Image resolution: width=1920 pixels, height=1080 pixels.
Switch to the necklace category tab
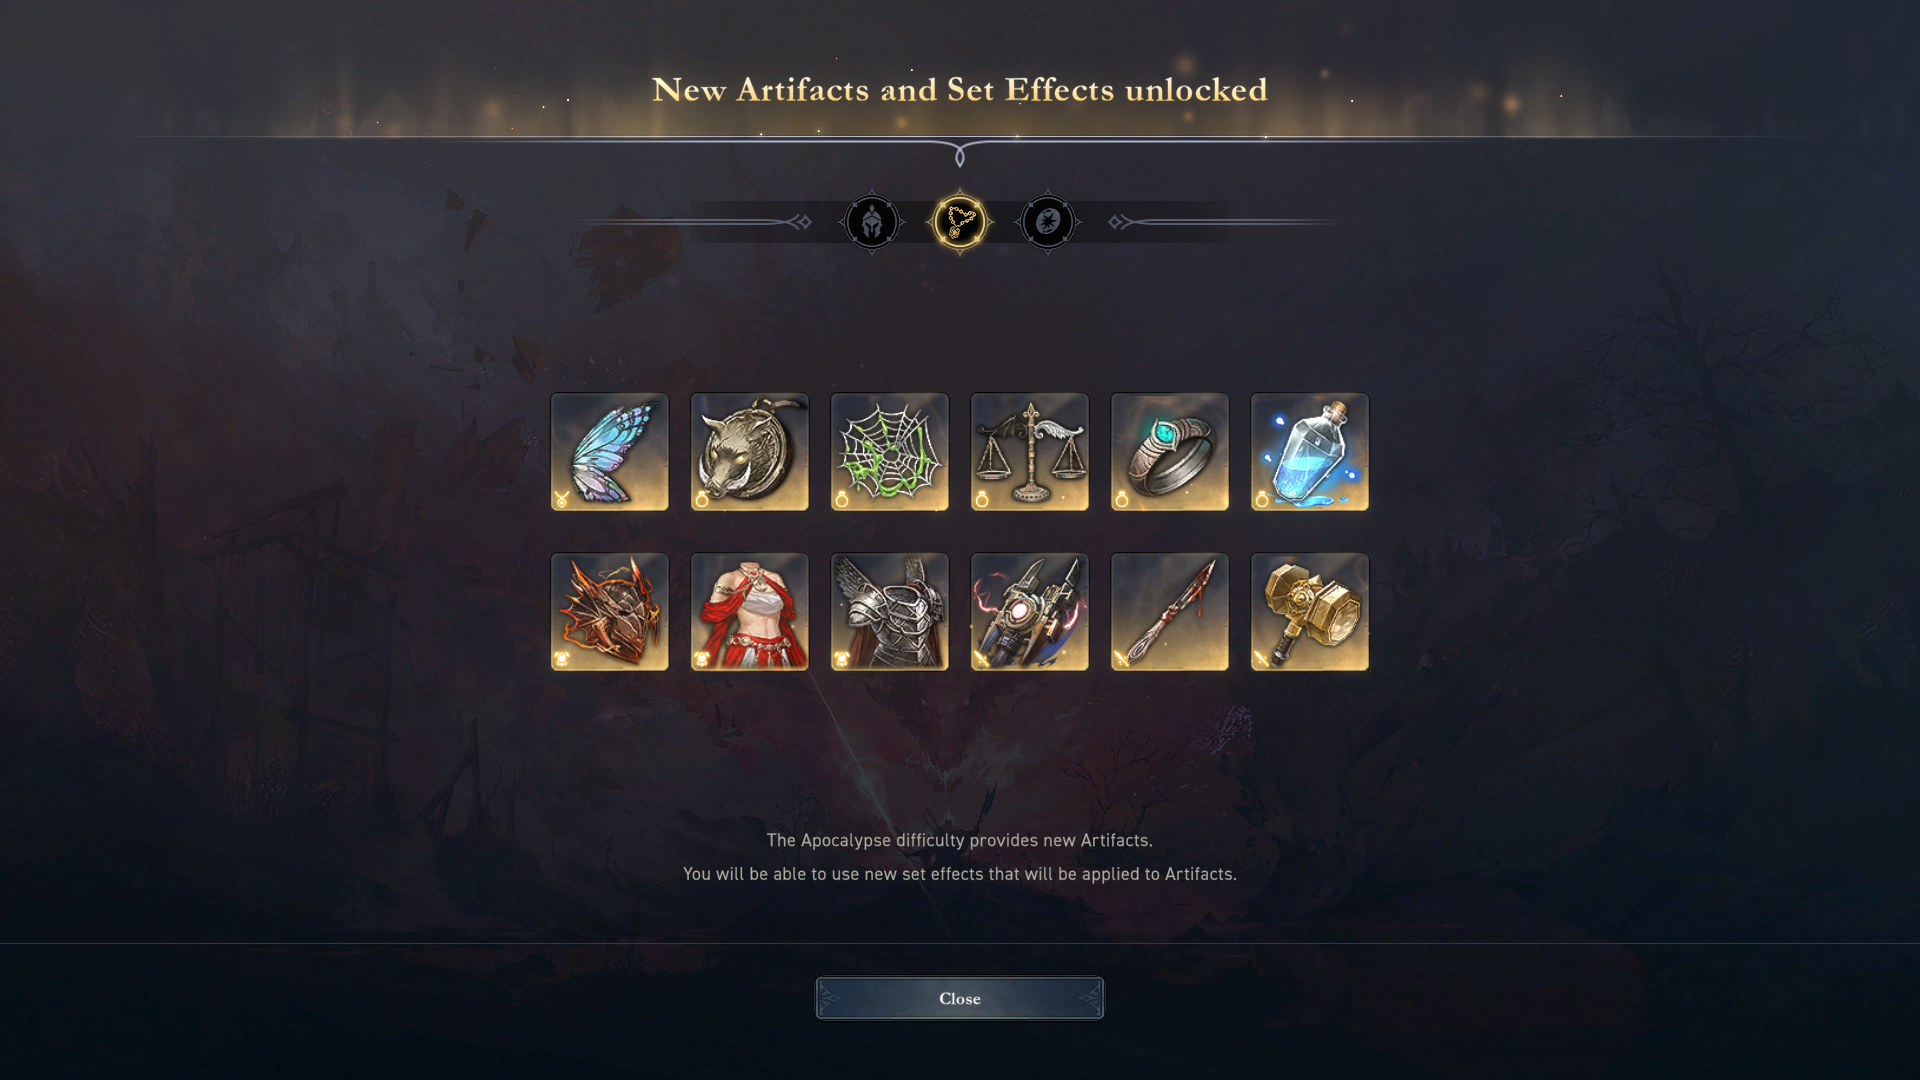click(x=959, y=222)
